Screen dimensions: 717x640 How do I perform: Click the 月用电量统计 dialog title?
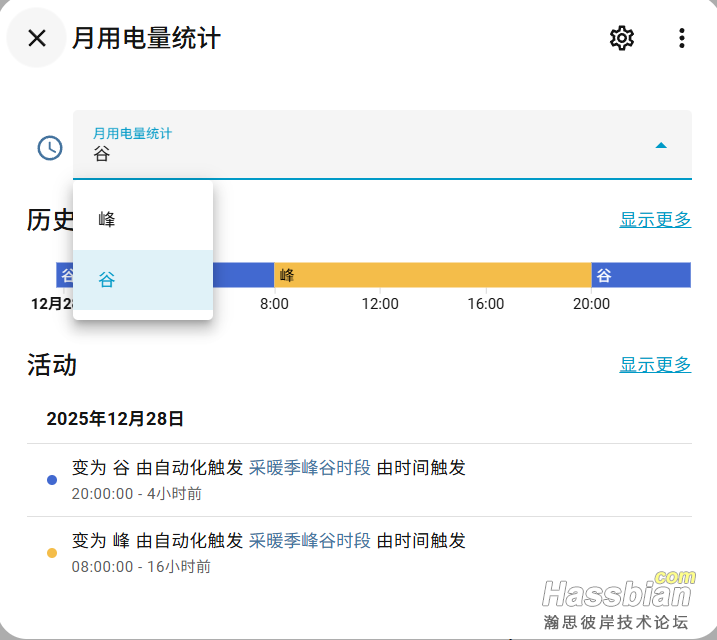tap(146, 38)
